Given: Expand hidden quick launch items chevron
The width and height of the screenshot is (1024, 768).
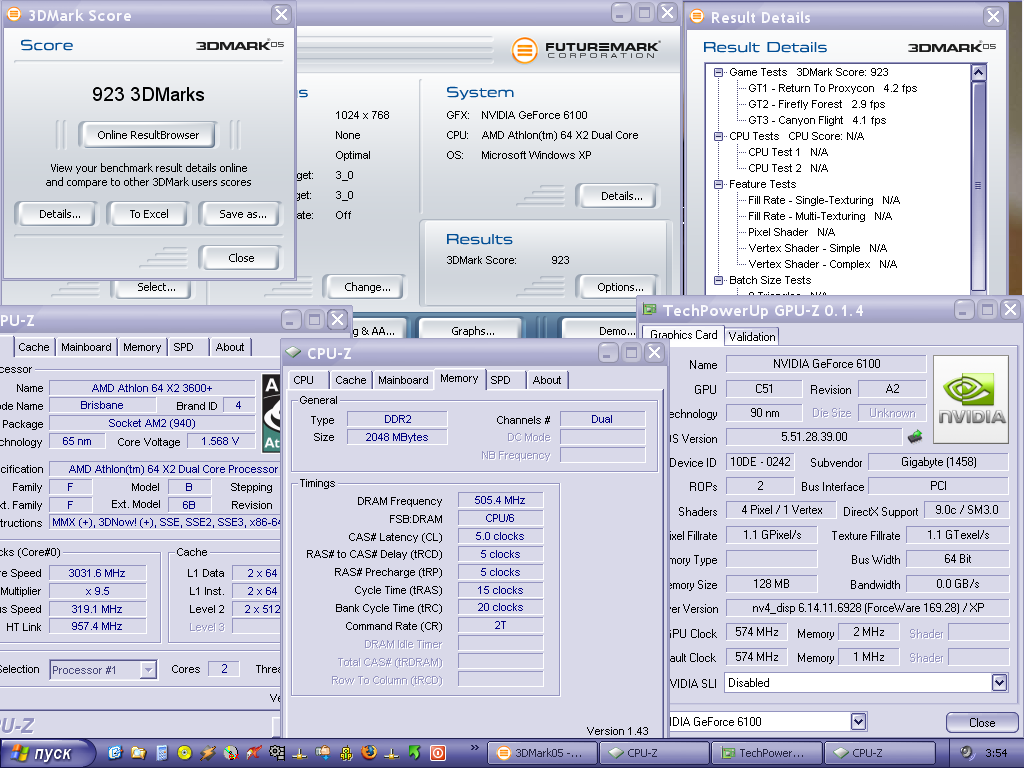Looking at the screenshot, I should tap(475, 747).
